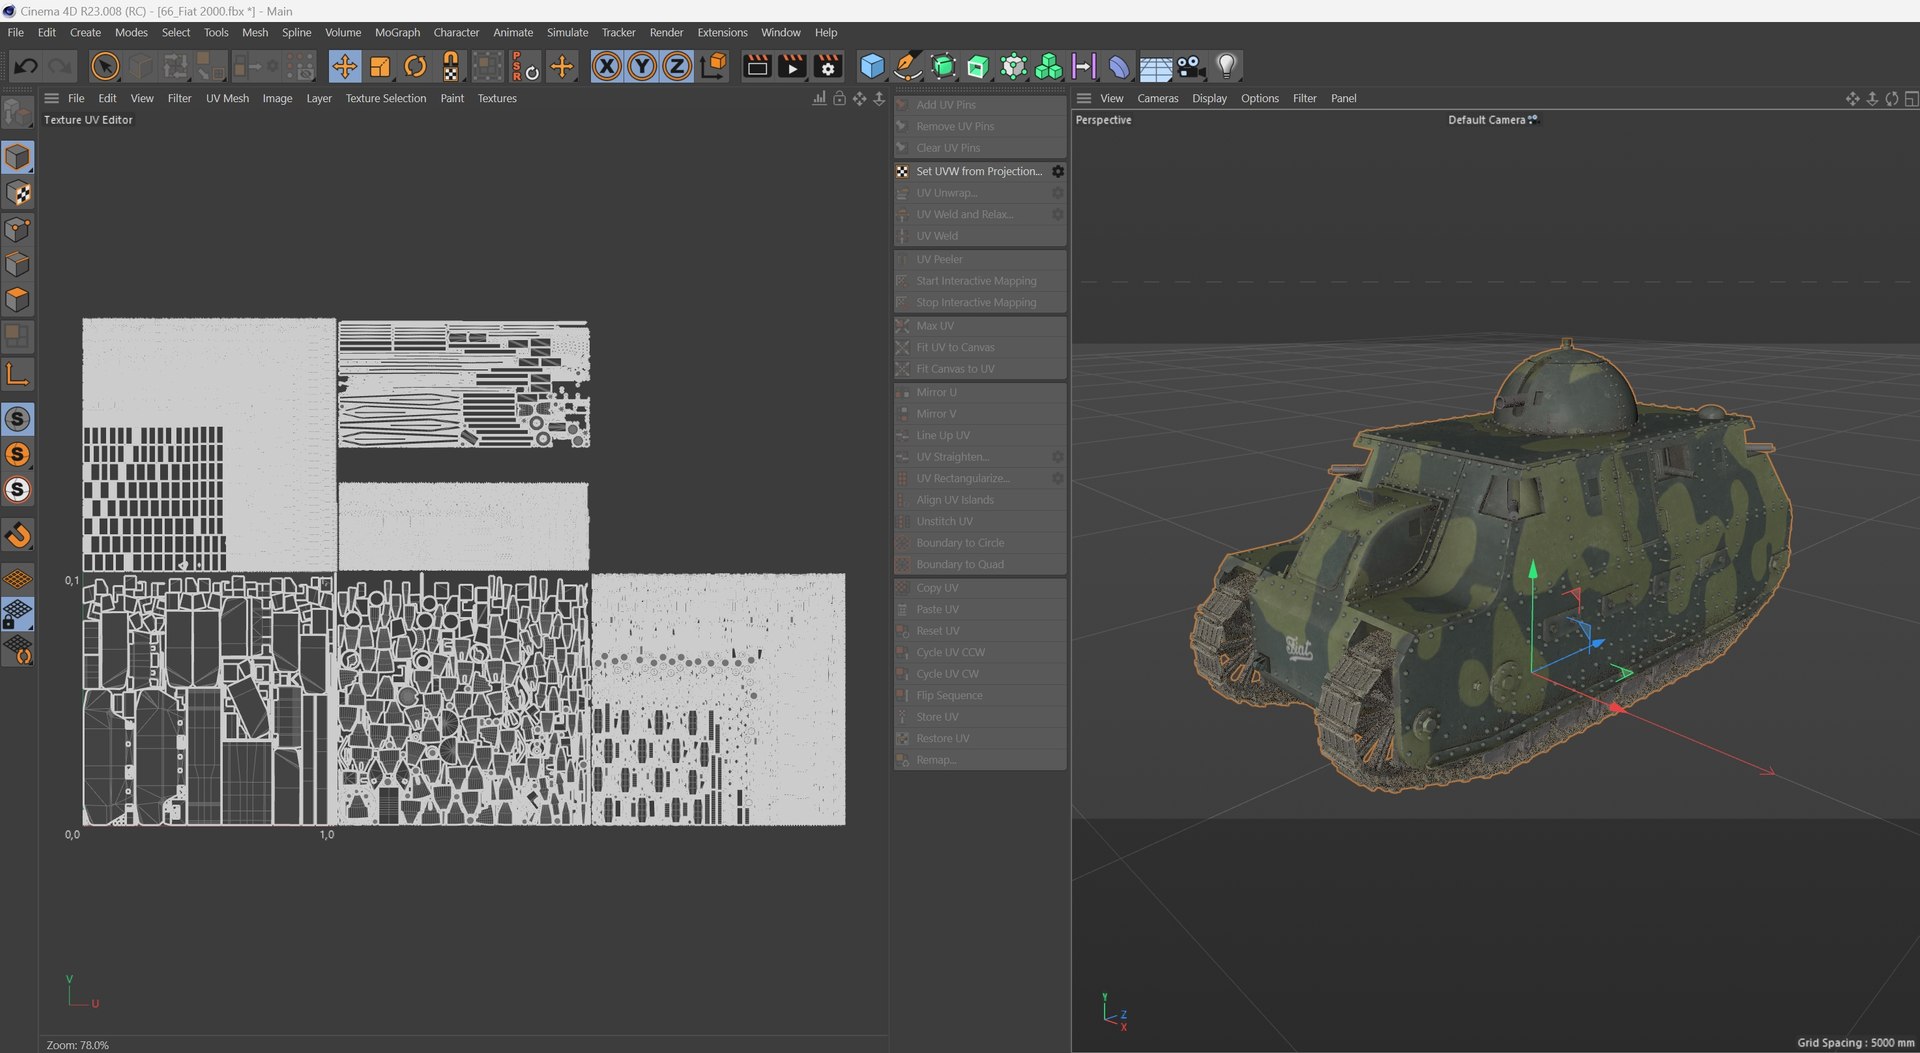Toggle Model mode cube icon
Screen dimensions: 1920x1053
(17, 157)
